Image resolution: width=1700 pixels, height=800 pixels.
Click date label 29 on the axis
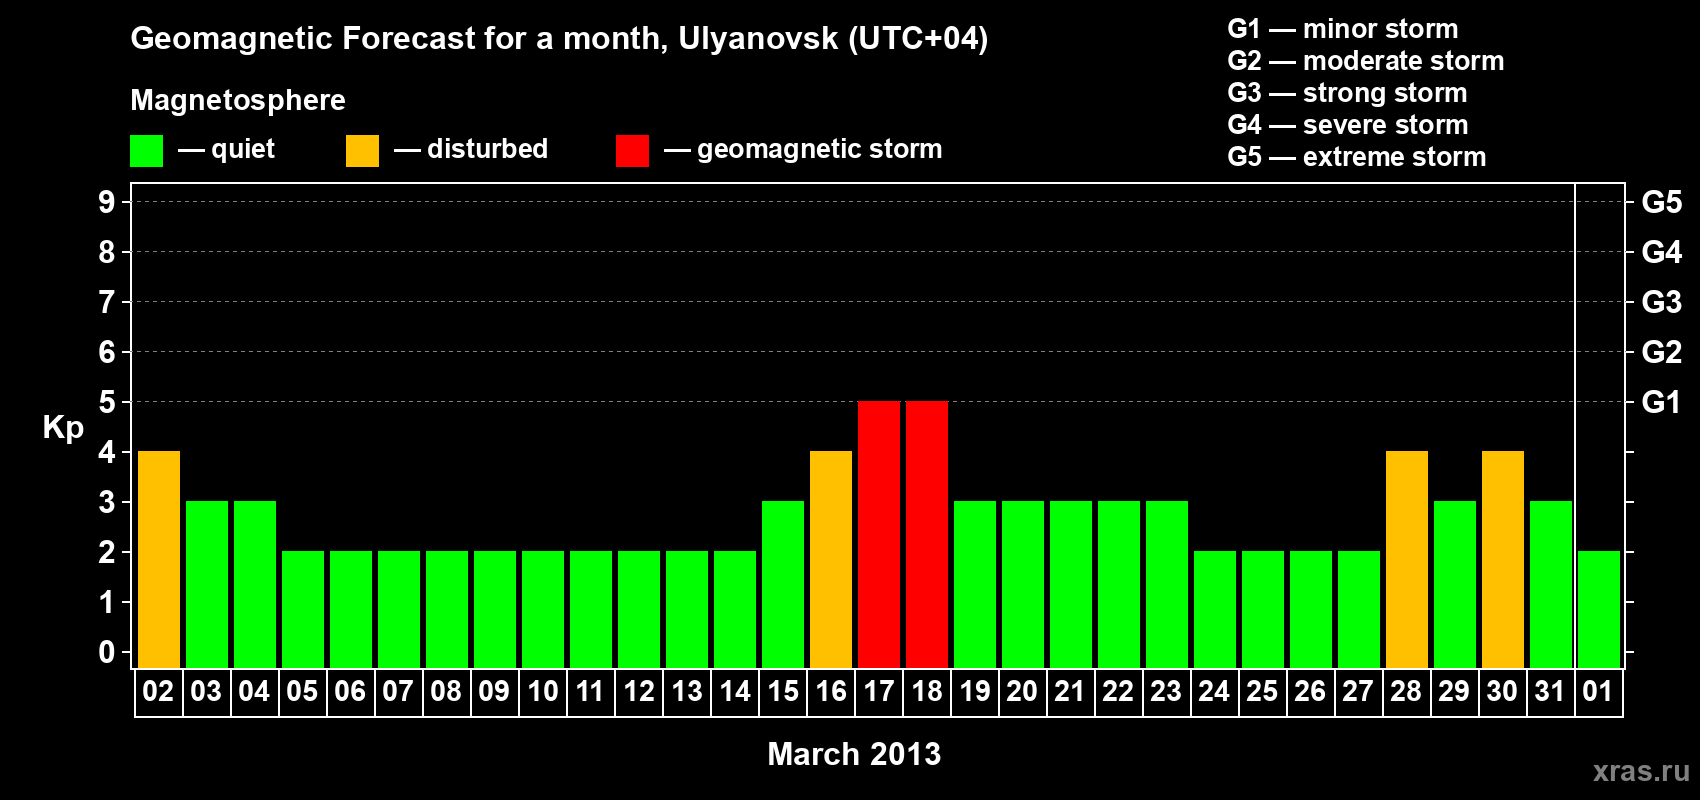pyautogui.click(x=1454, y=691)
